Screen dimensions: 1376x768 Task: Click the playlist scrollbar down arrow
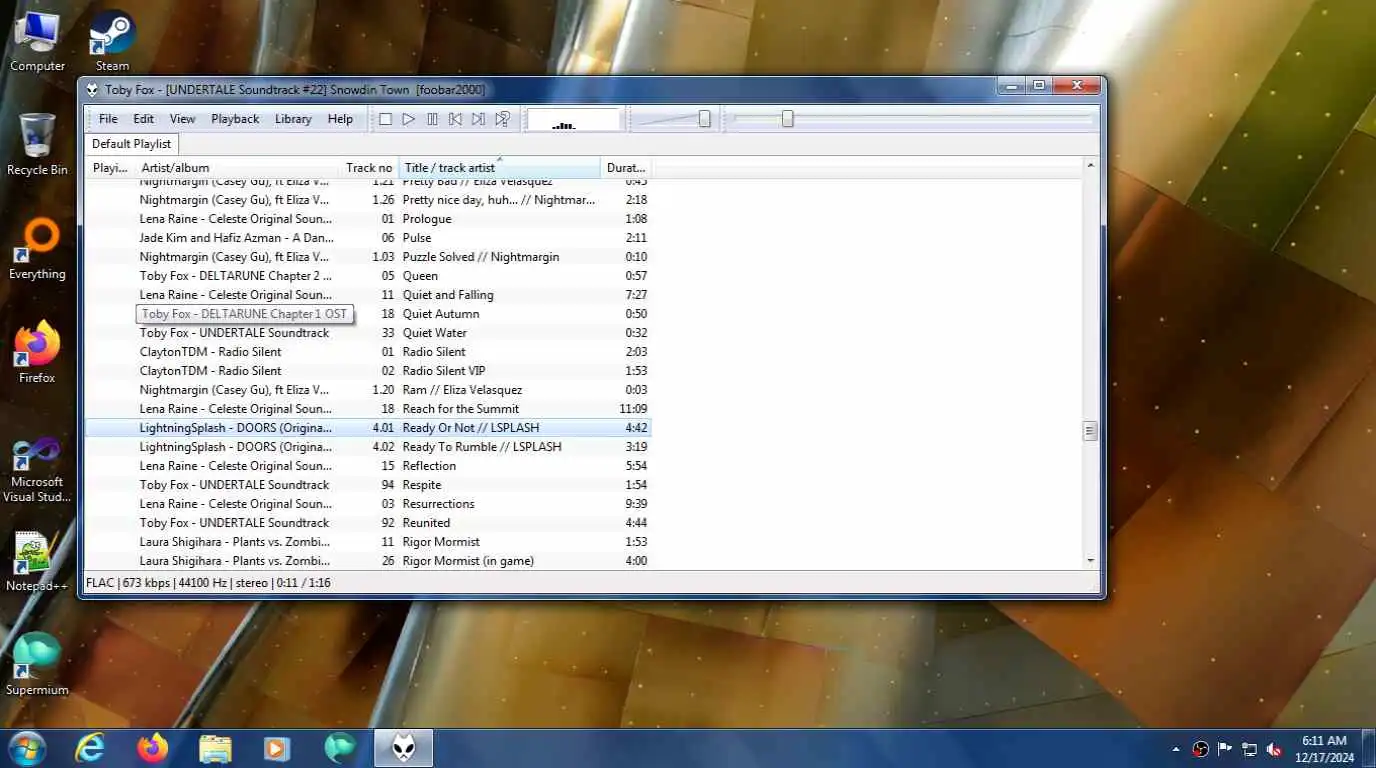(x=1090, y=561)
